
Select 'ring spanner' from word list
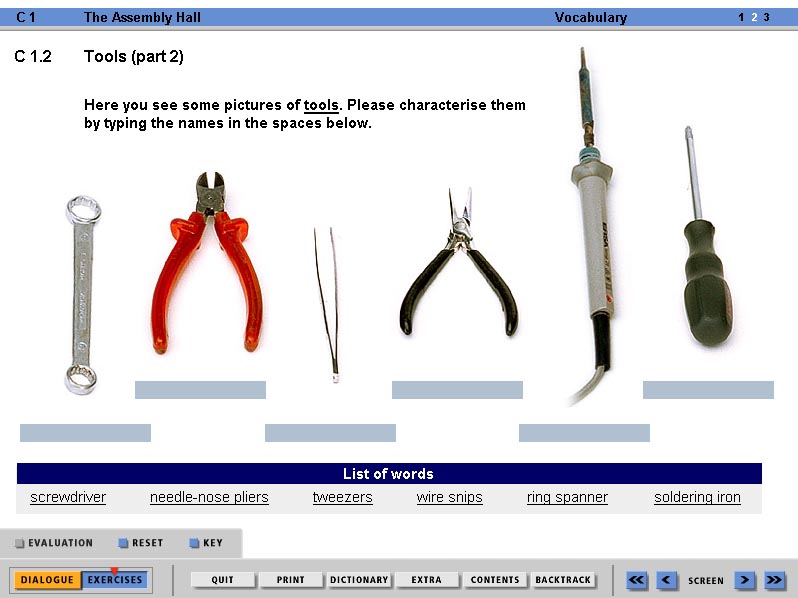[x=567, y=497]
